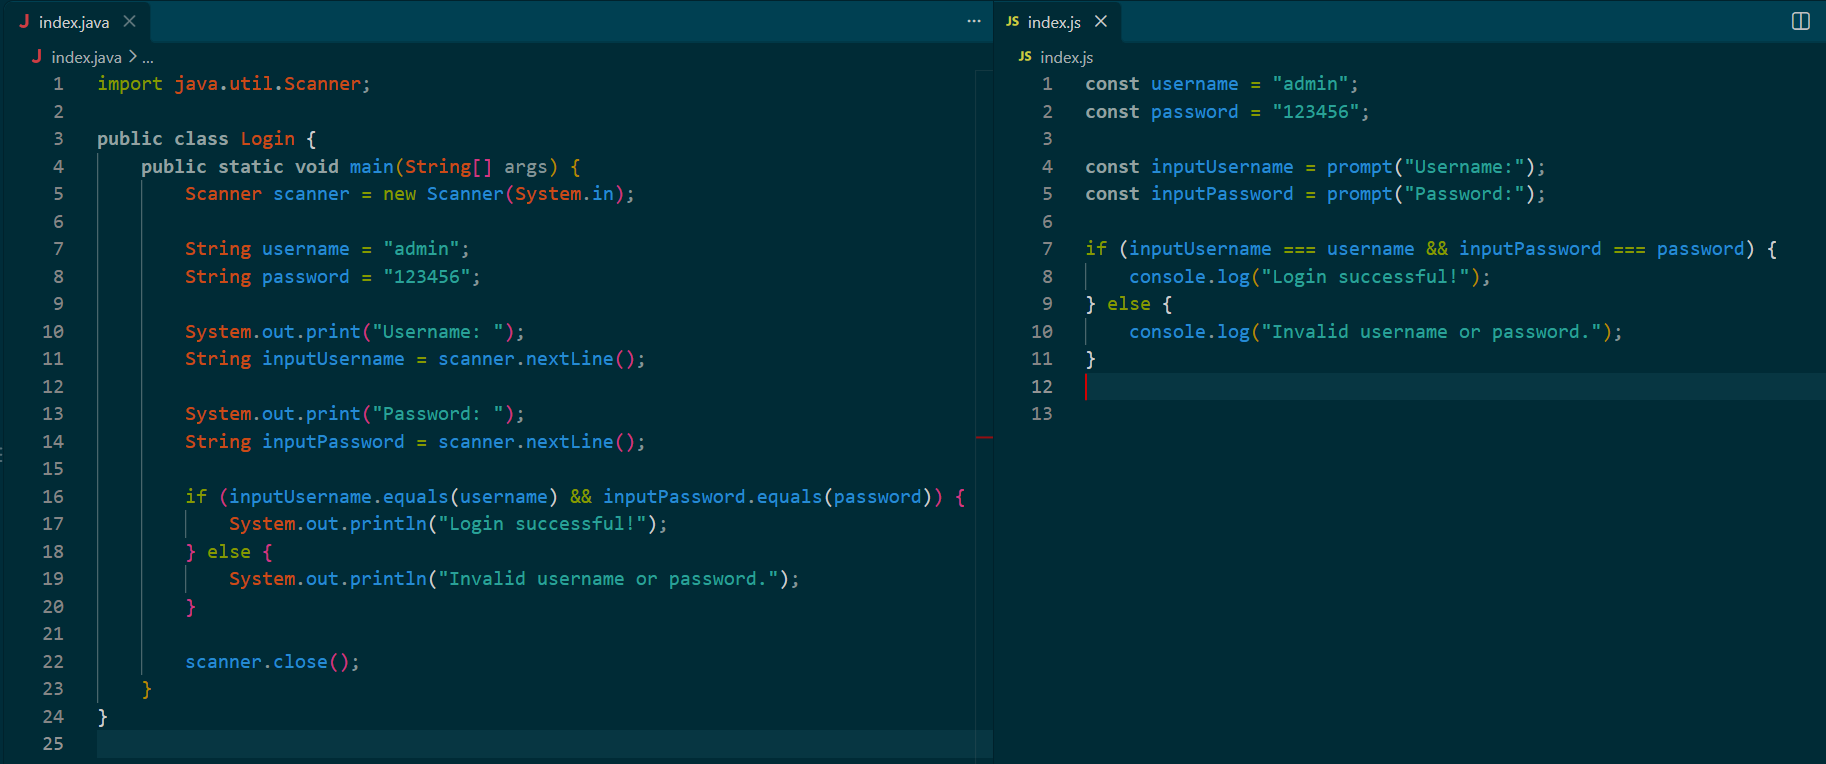The width and height of the screenshot is (1826, 764).
Task: Close the index.js tab
Action: (1101, 21)
